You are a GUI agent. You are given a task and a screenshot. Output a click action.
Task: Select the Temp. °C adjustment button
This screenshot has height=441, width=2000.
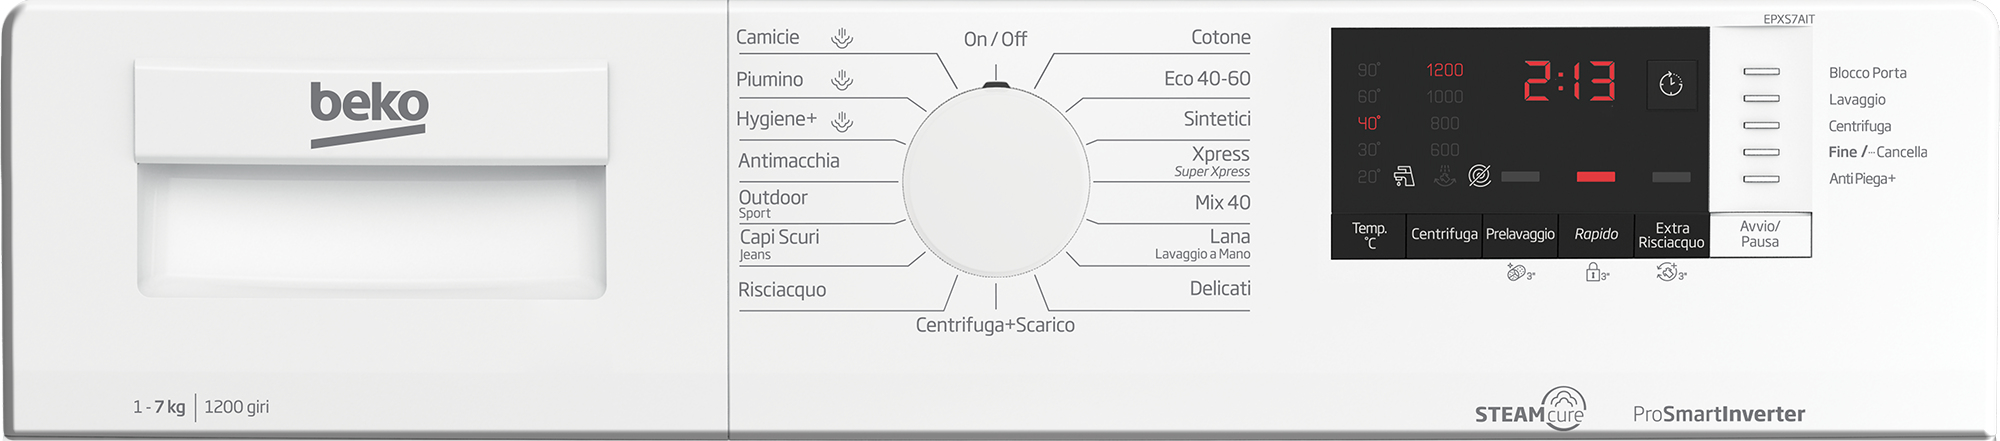(1369, 235)
